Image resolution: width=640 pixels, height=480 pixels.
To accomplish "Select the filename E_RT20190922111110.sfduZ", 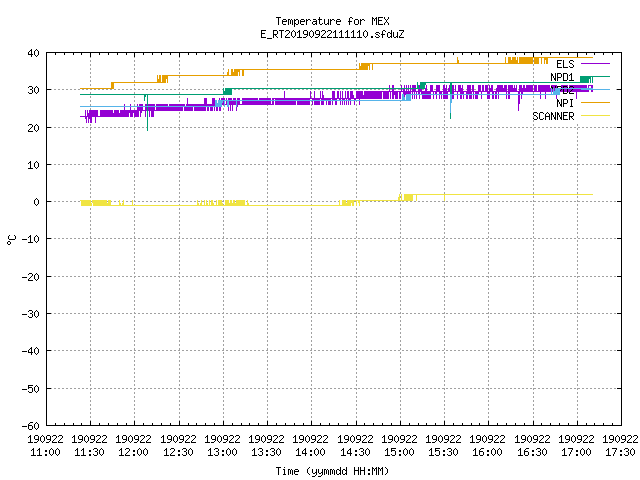I will [x=332, y=34].
